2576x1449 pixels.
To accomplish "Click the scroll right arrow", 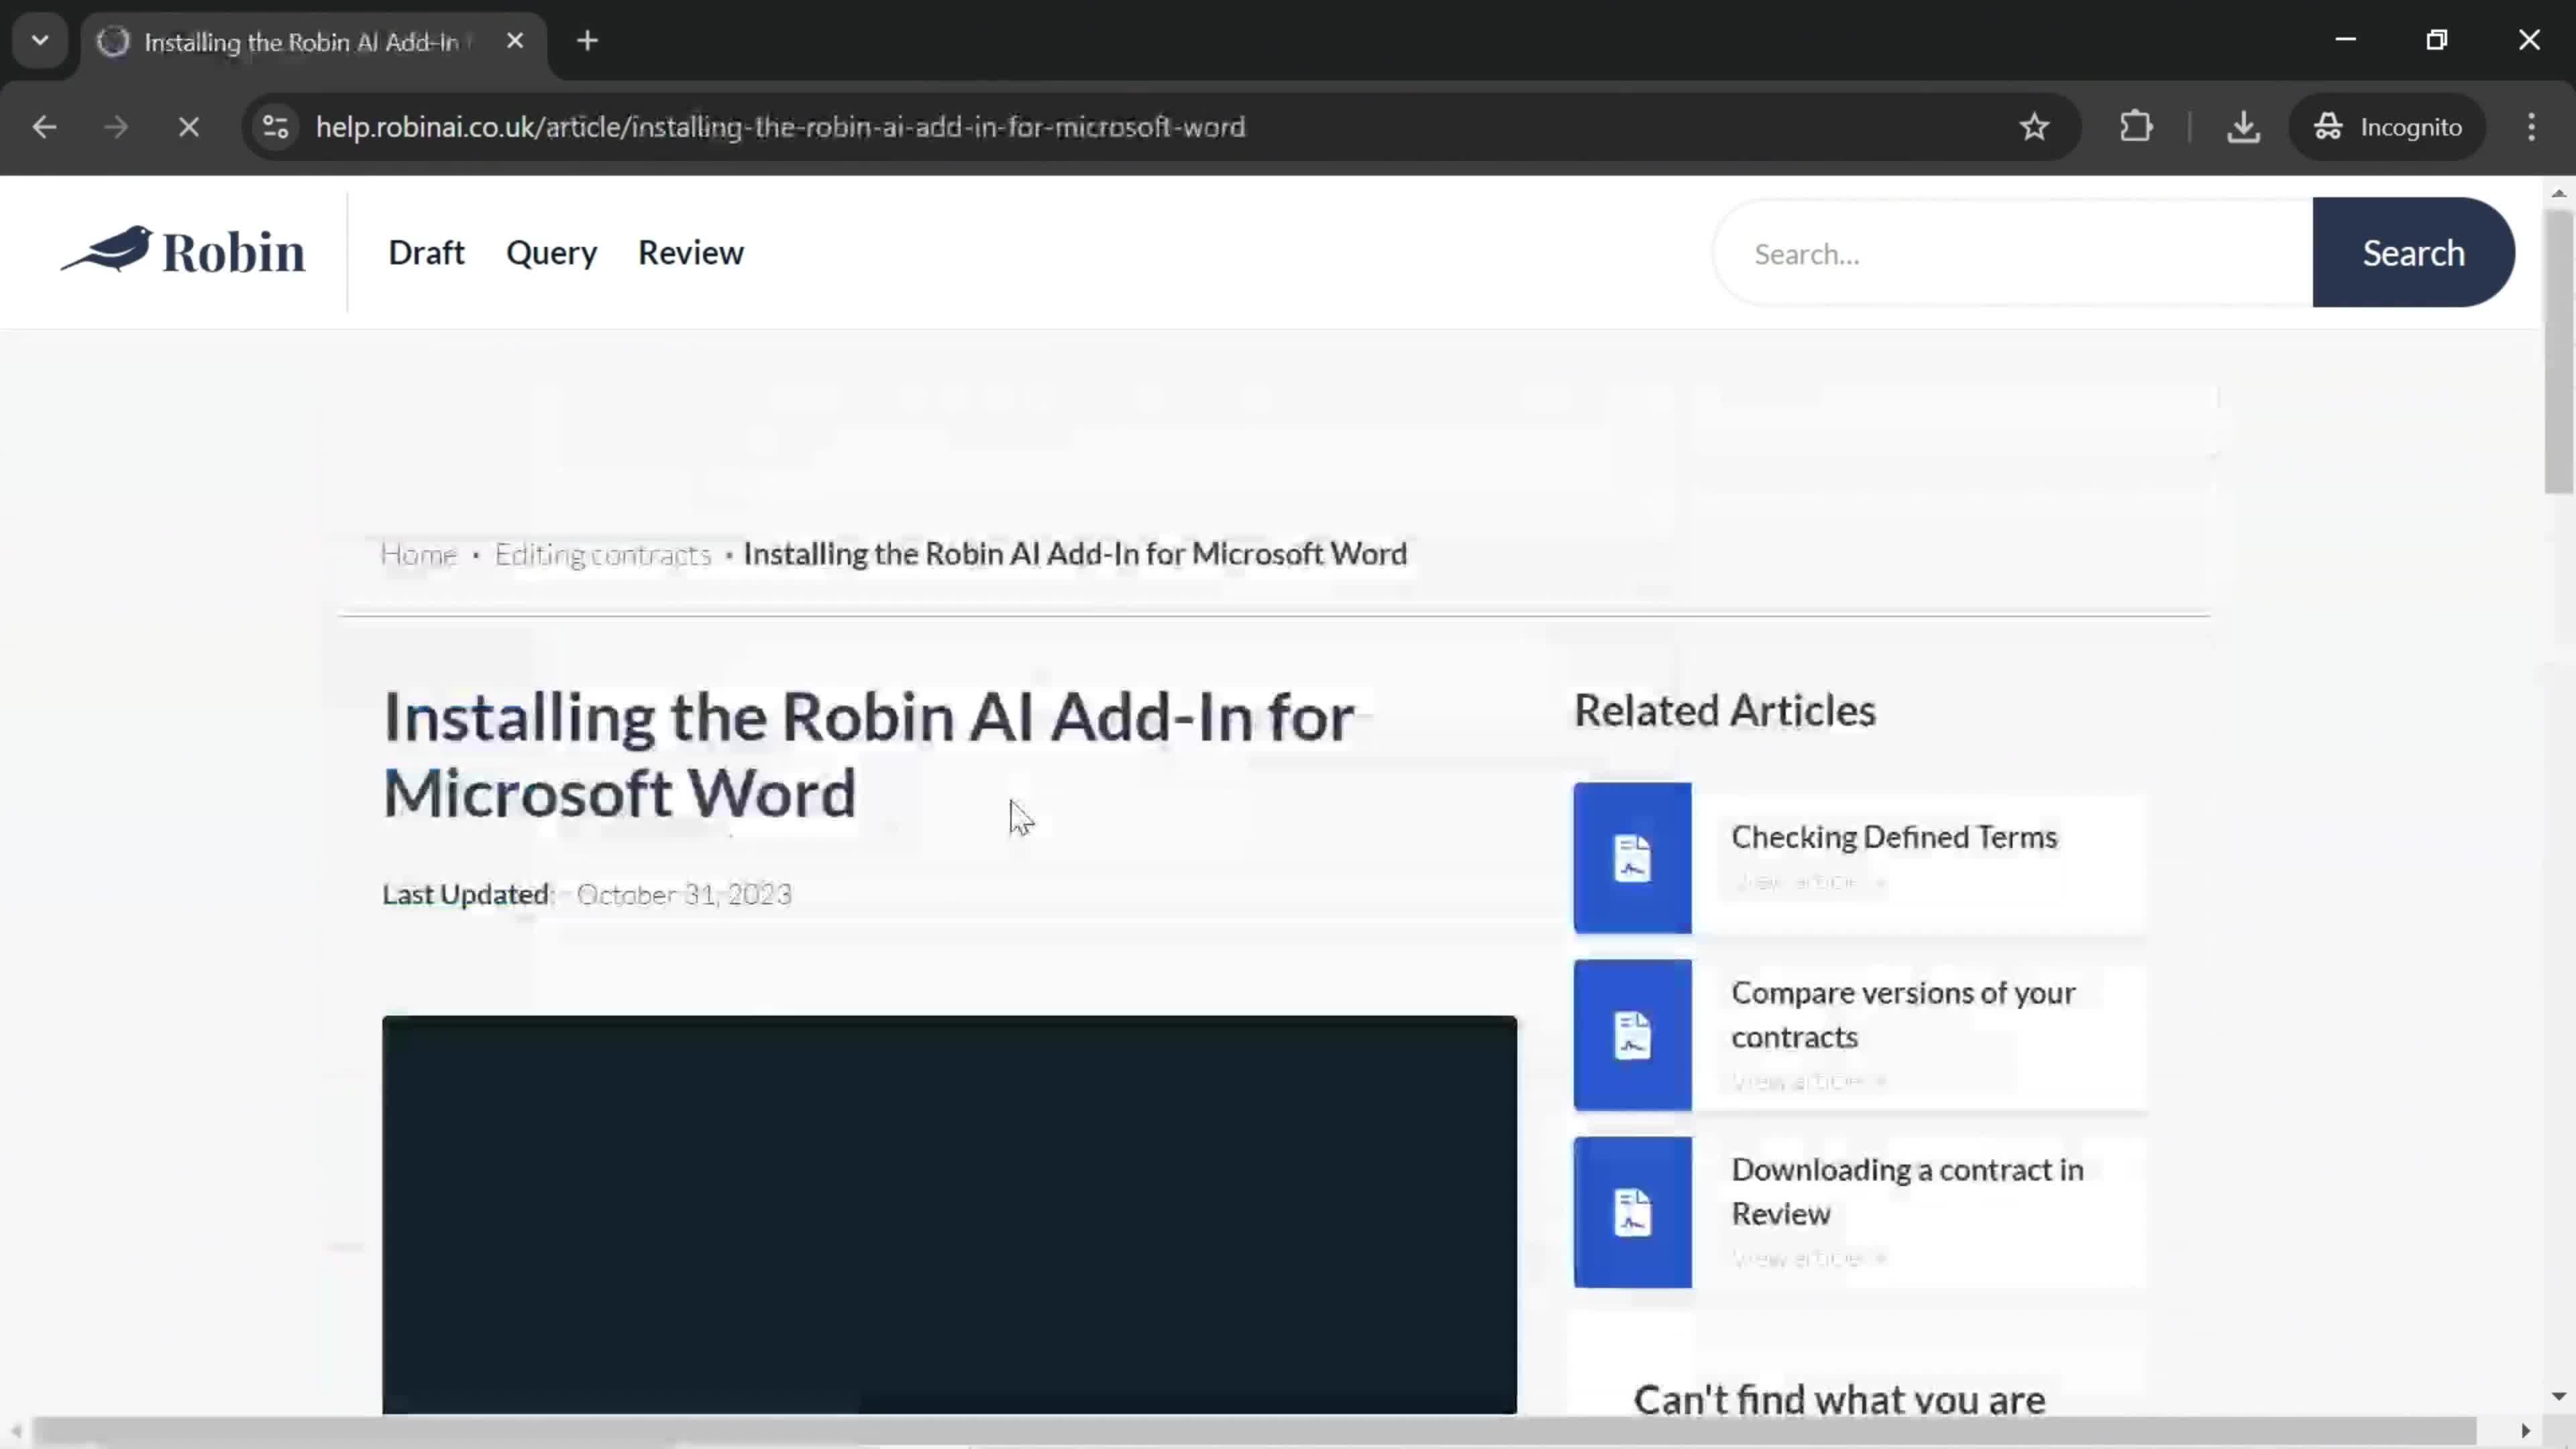I will tap(2525, 1431).
